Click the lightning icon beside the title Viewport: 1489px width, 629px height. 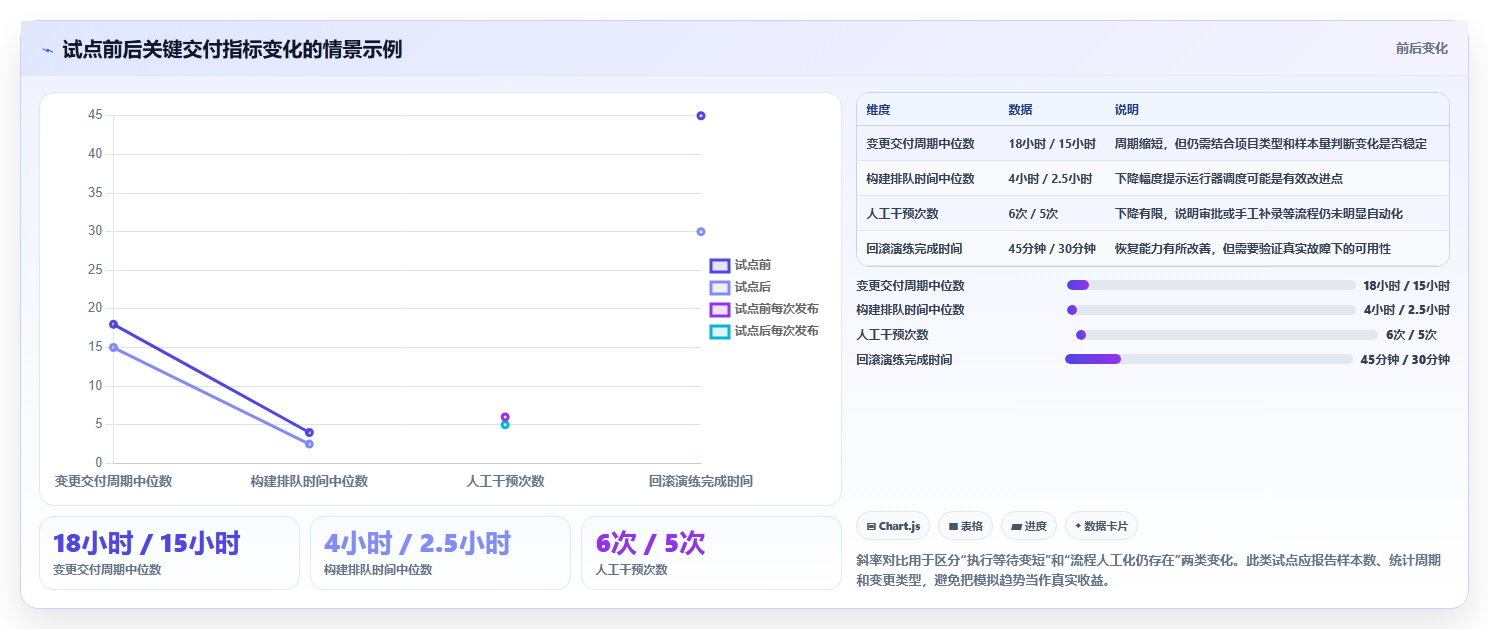47,50
